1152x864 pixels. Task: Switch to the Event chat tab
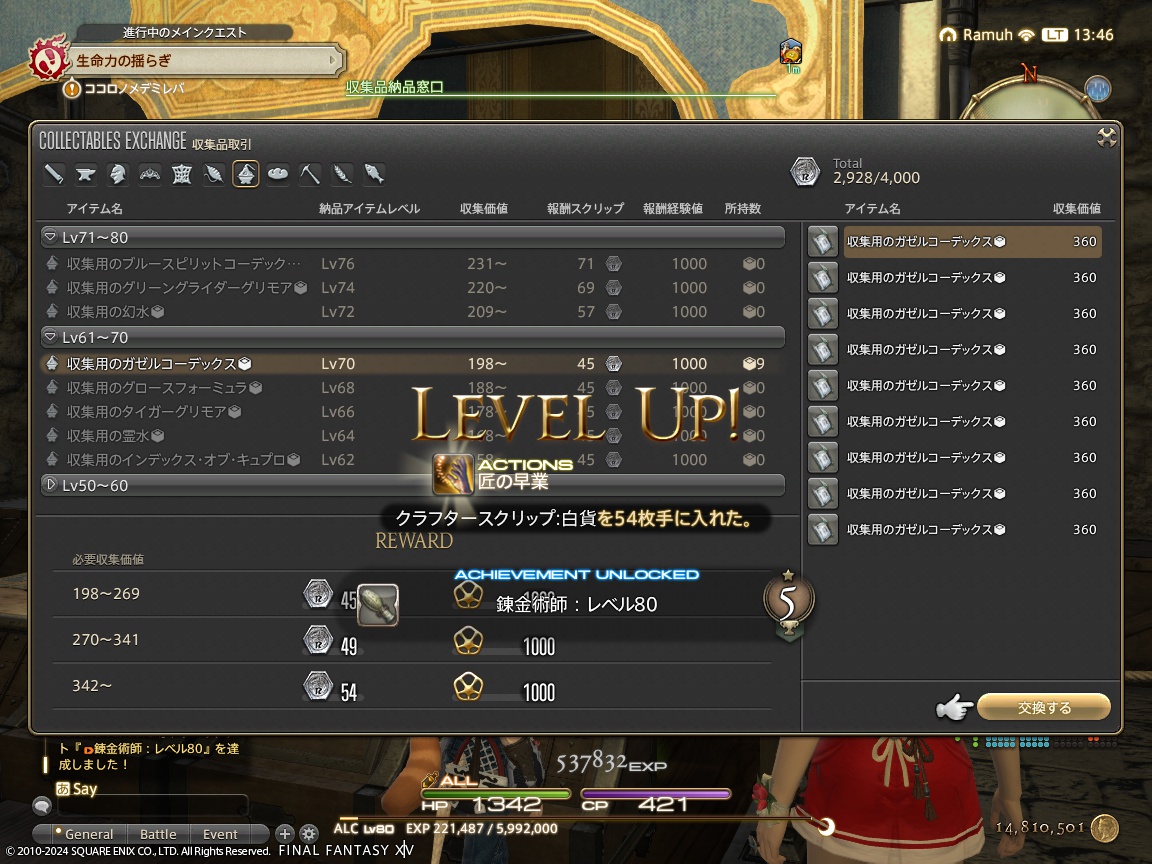click(220, 834)
